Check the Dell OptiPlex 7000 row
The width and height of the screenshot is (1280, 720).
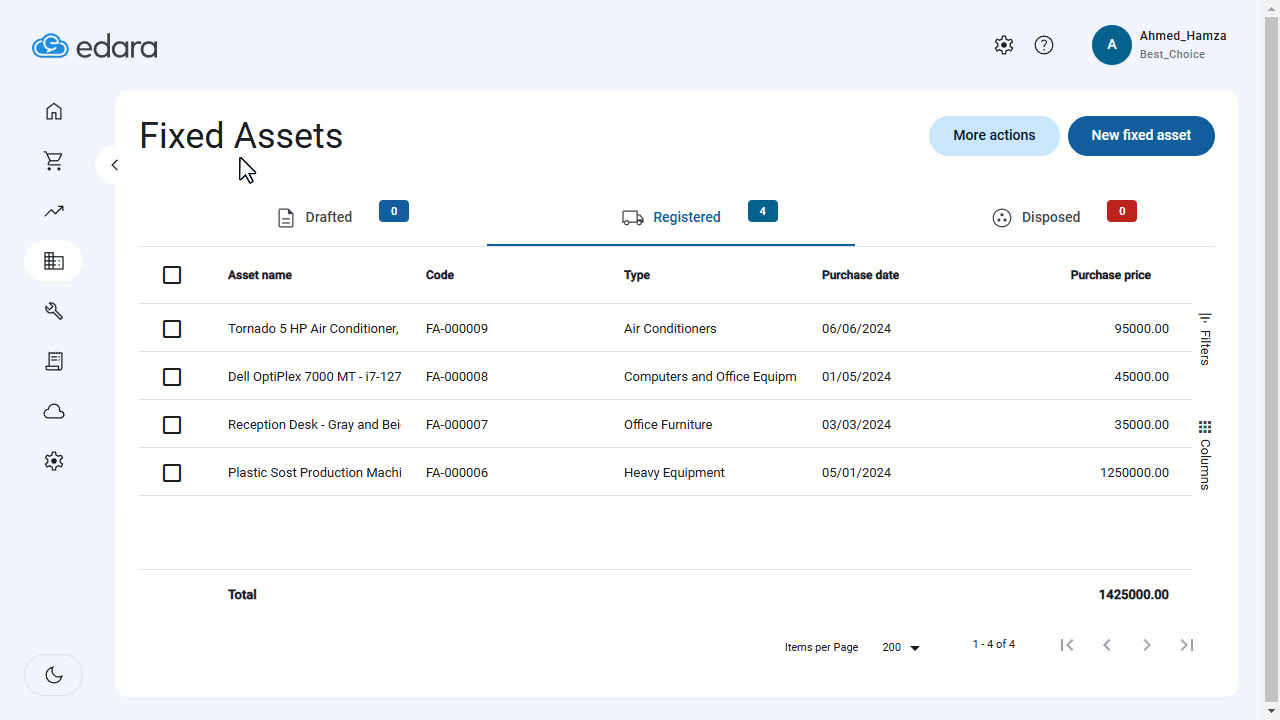pyautogui.click(x=172, y=377)
